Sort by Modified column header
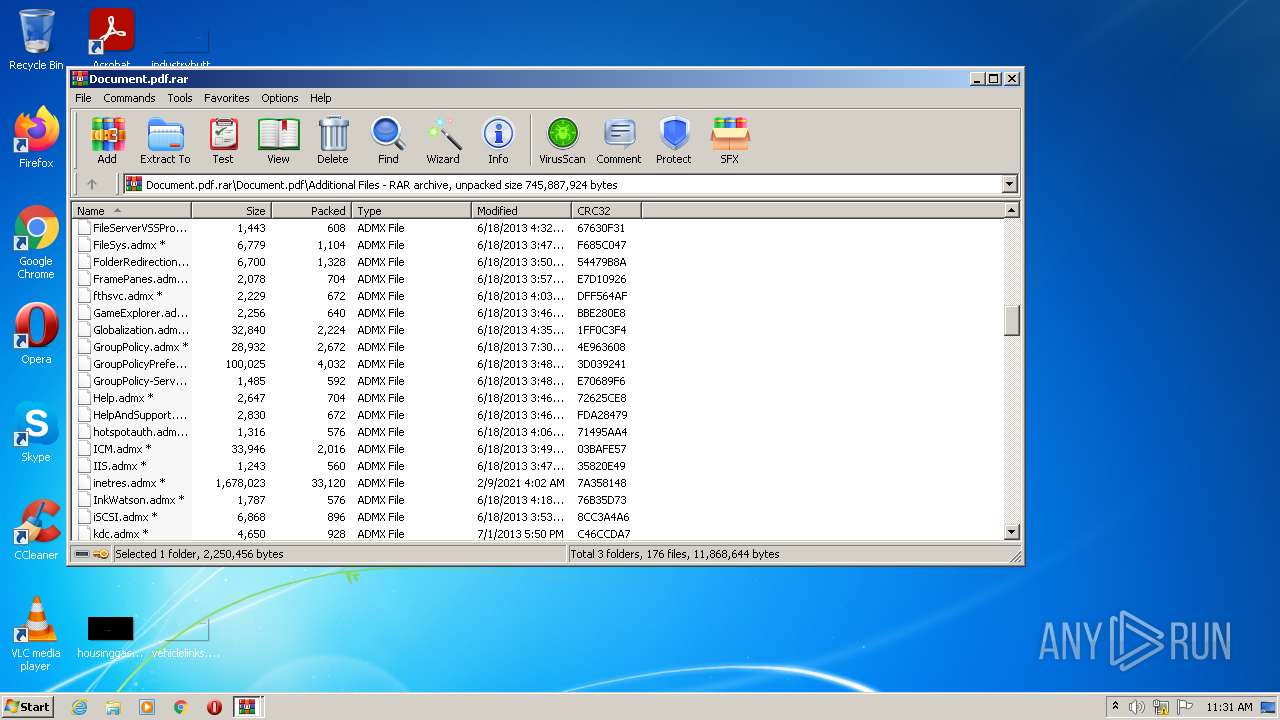 coord(522,211)
